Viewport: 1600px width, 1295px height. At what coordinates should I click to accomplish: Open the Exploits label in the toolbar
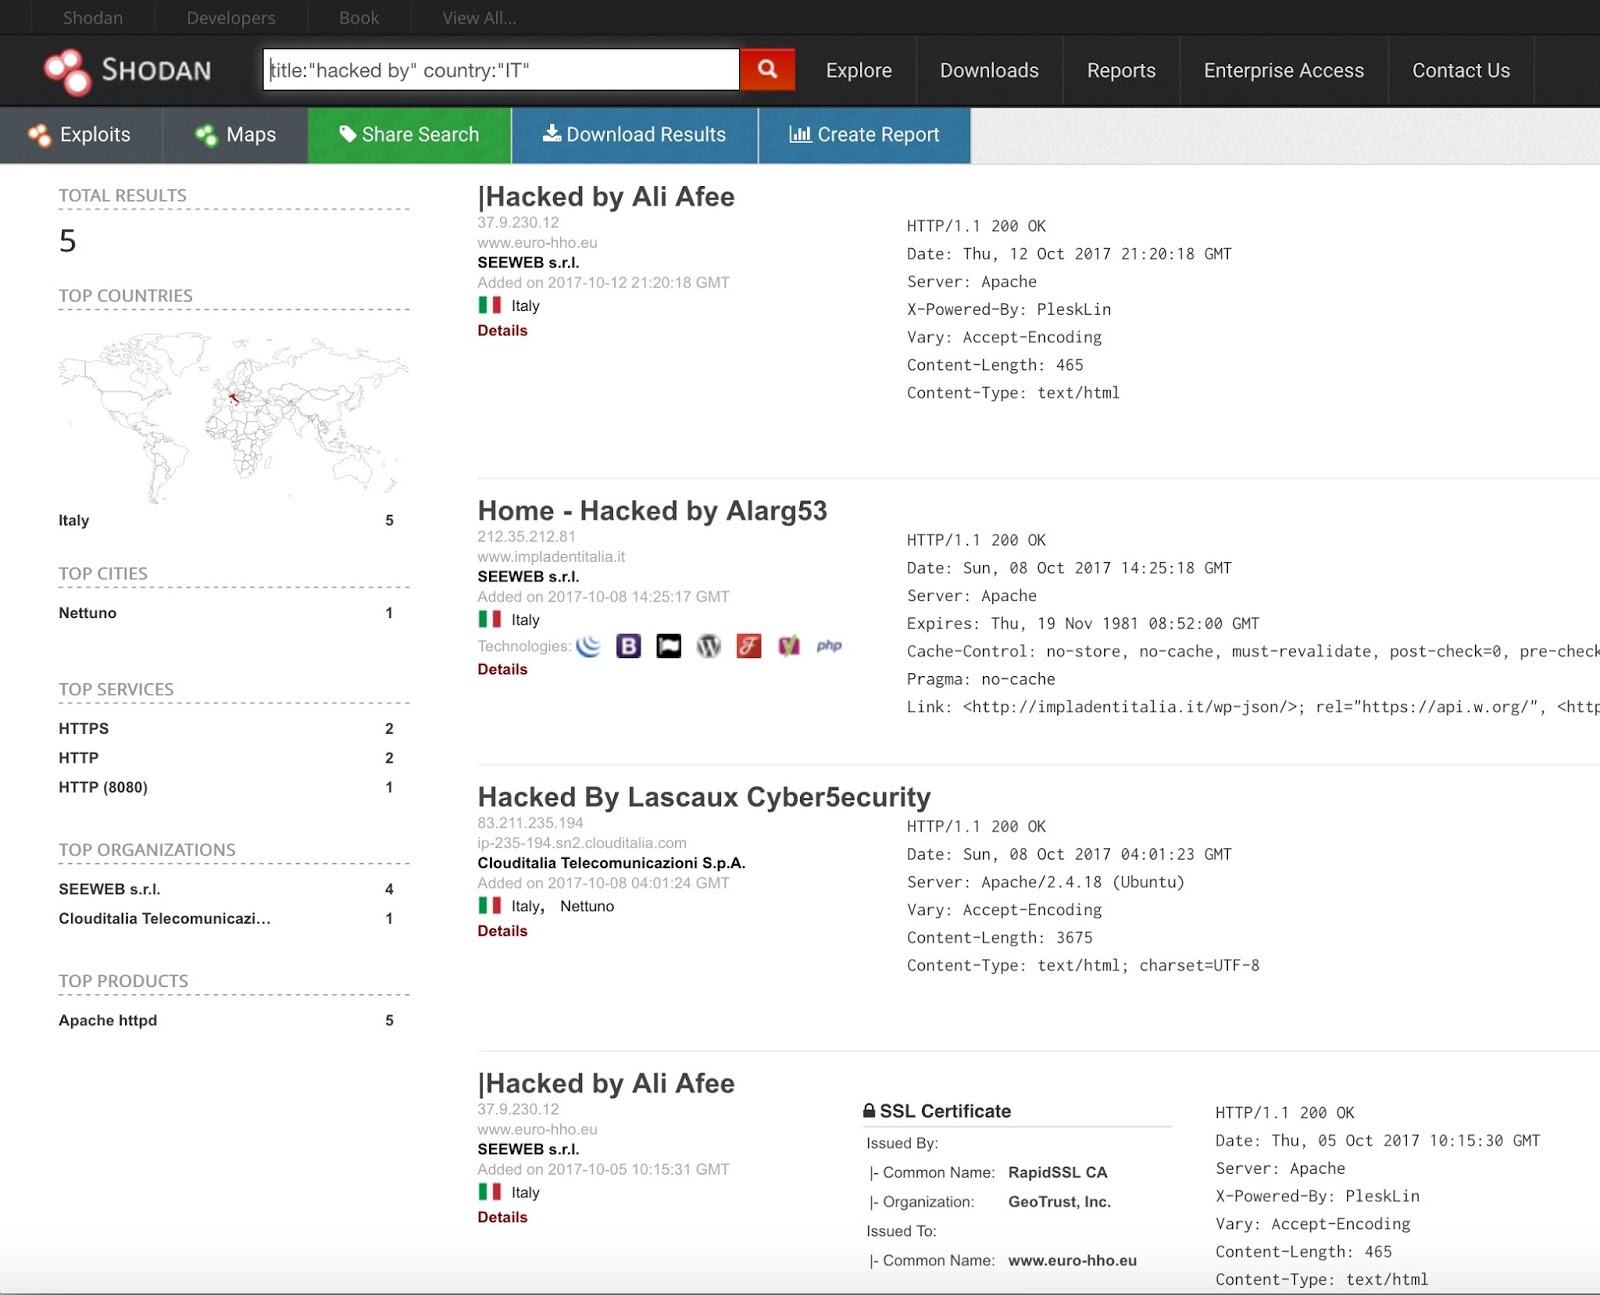click(95, 134)
